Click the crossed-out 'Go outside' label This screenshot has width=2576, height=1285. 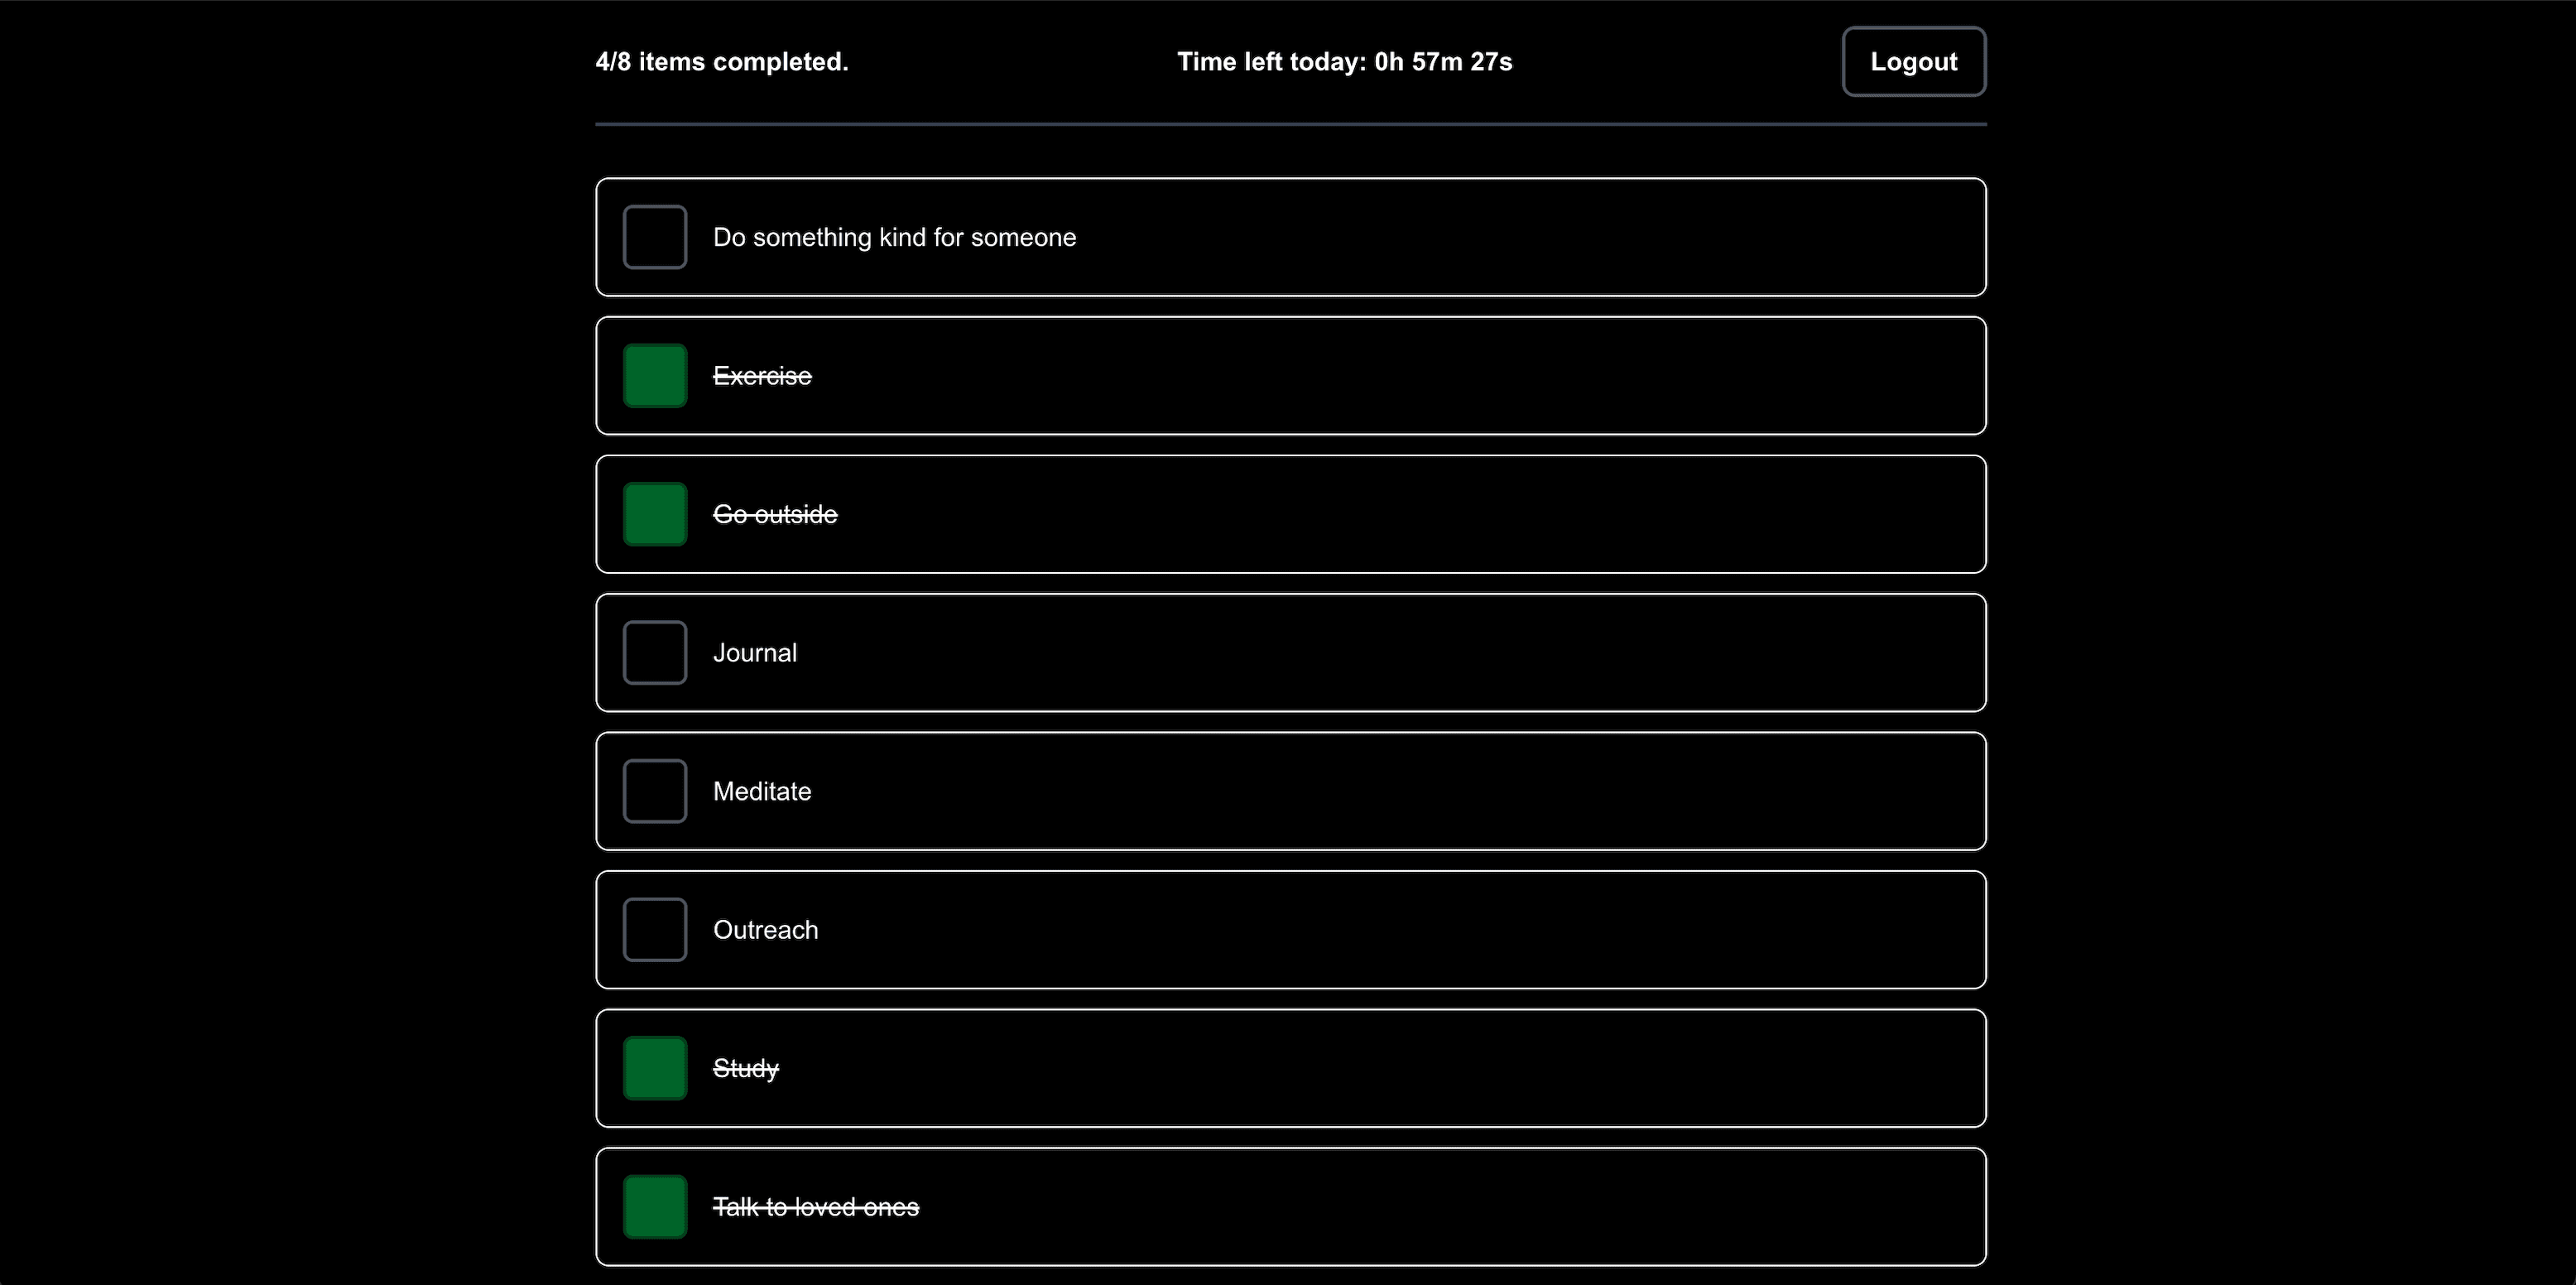click(x=775, y=514)
